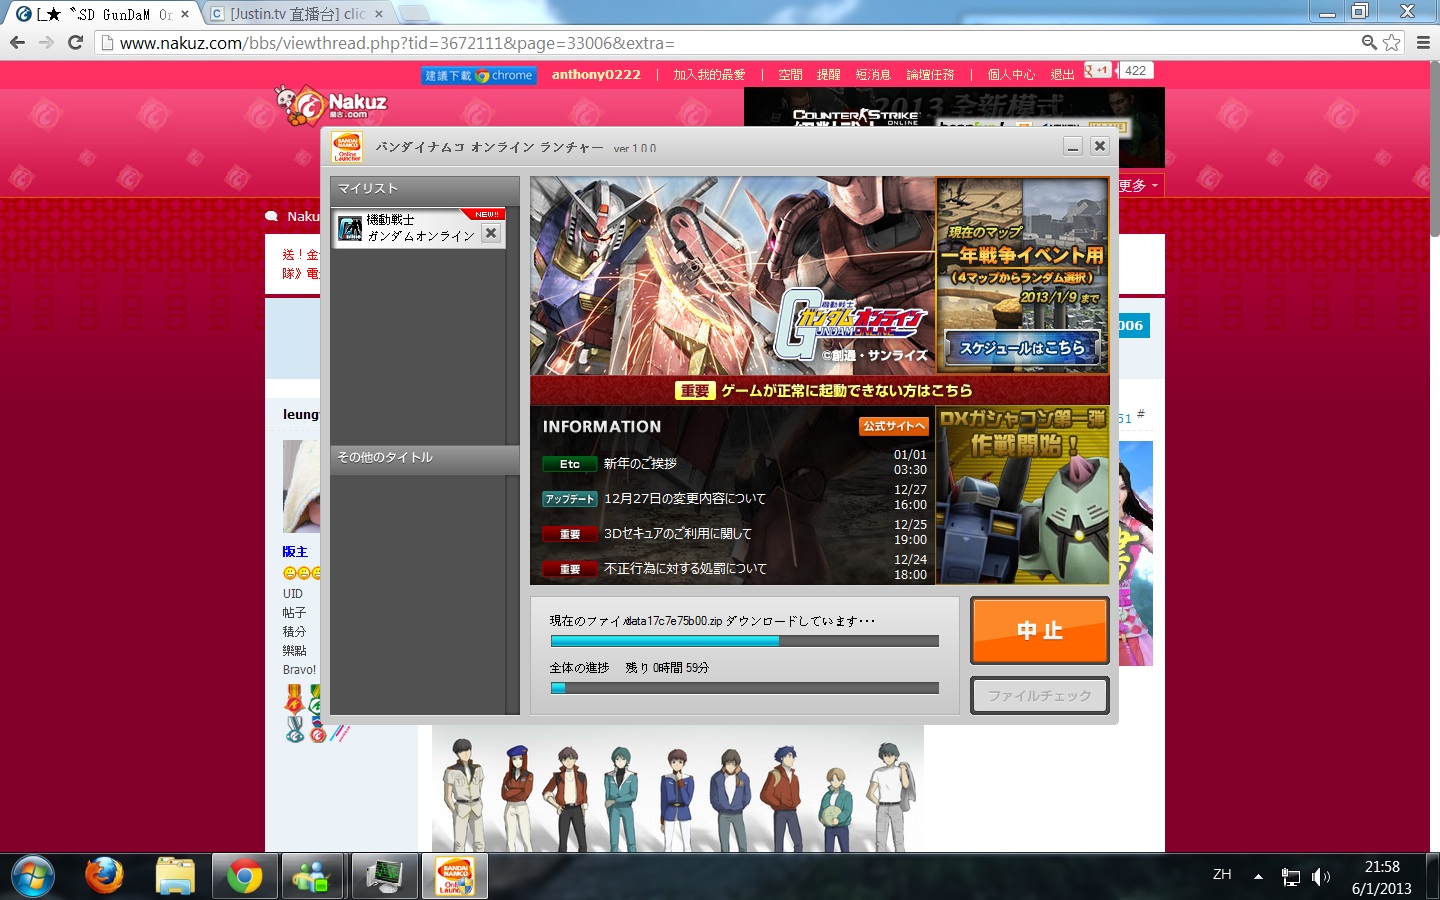
Task: Remove Gundam Online from my list with X
Action: [491, 233]
